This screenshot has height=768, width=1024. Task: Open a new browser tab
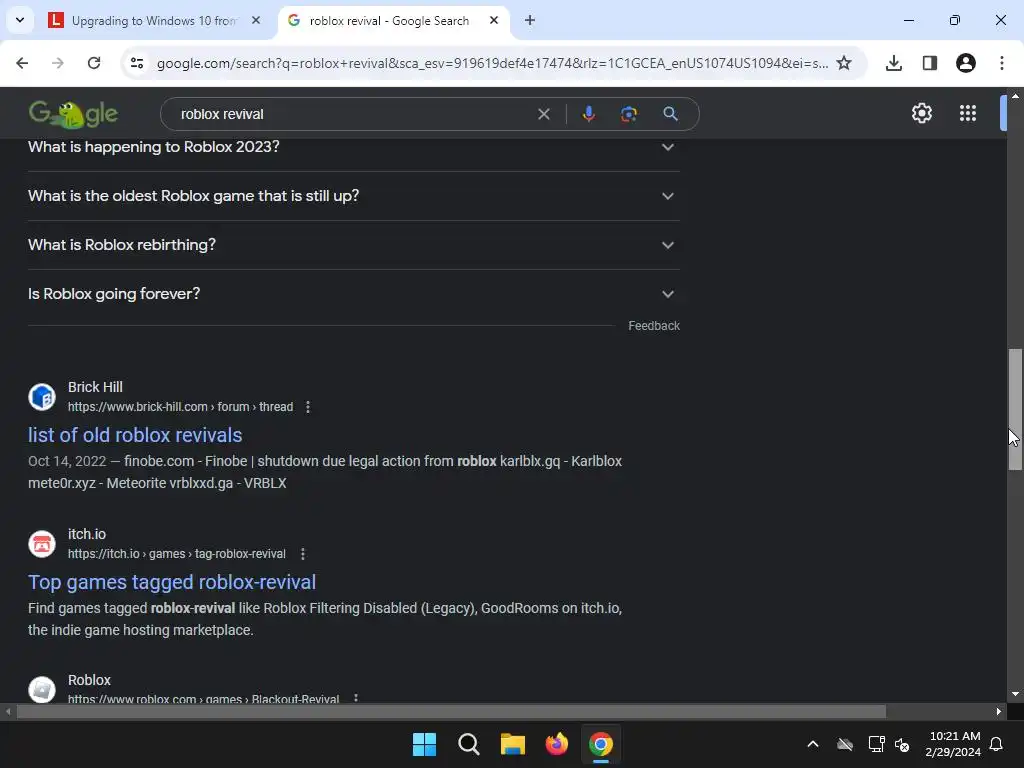pyautogui.click(x=530, y=20)
